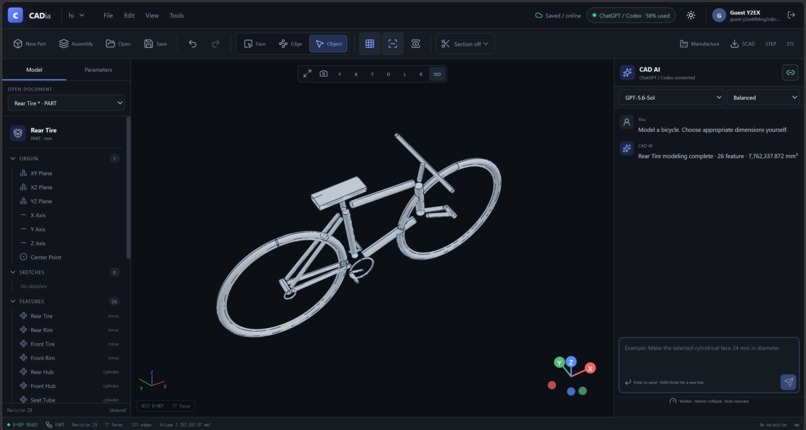Open the View menu
Viewport: 806px width, 430px height.
tap(152, 15)
